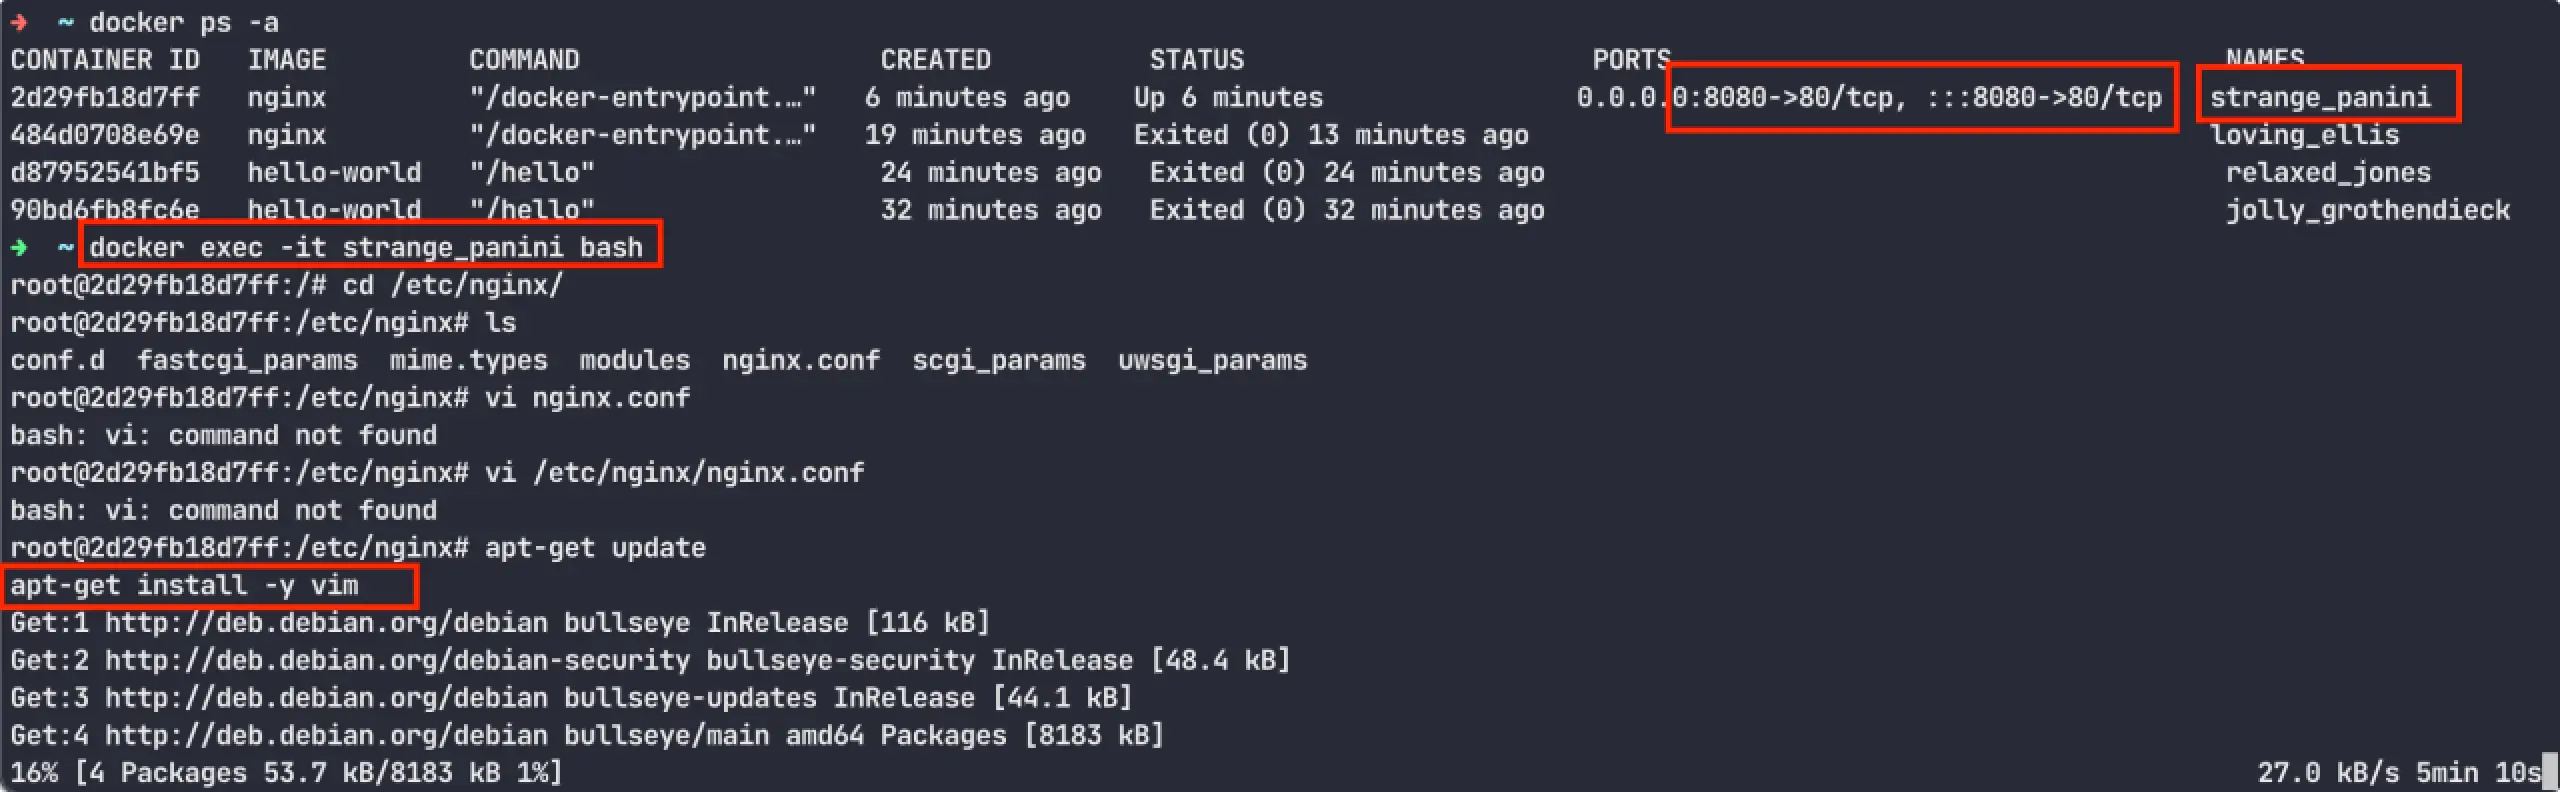
Task: Click the red prompt arrow before docker ps
Action: pyautogui.click(x=19, y=22)
